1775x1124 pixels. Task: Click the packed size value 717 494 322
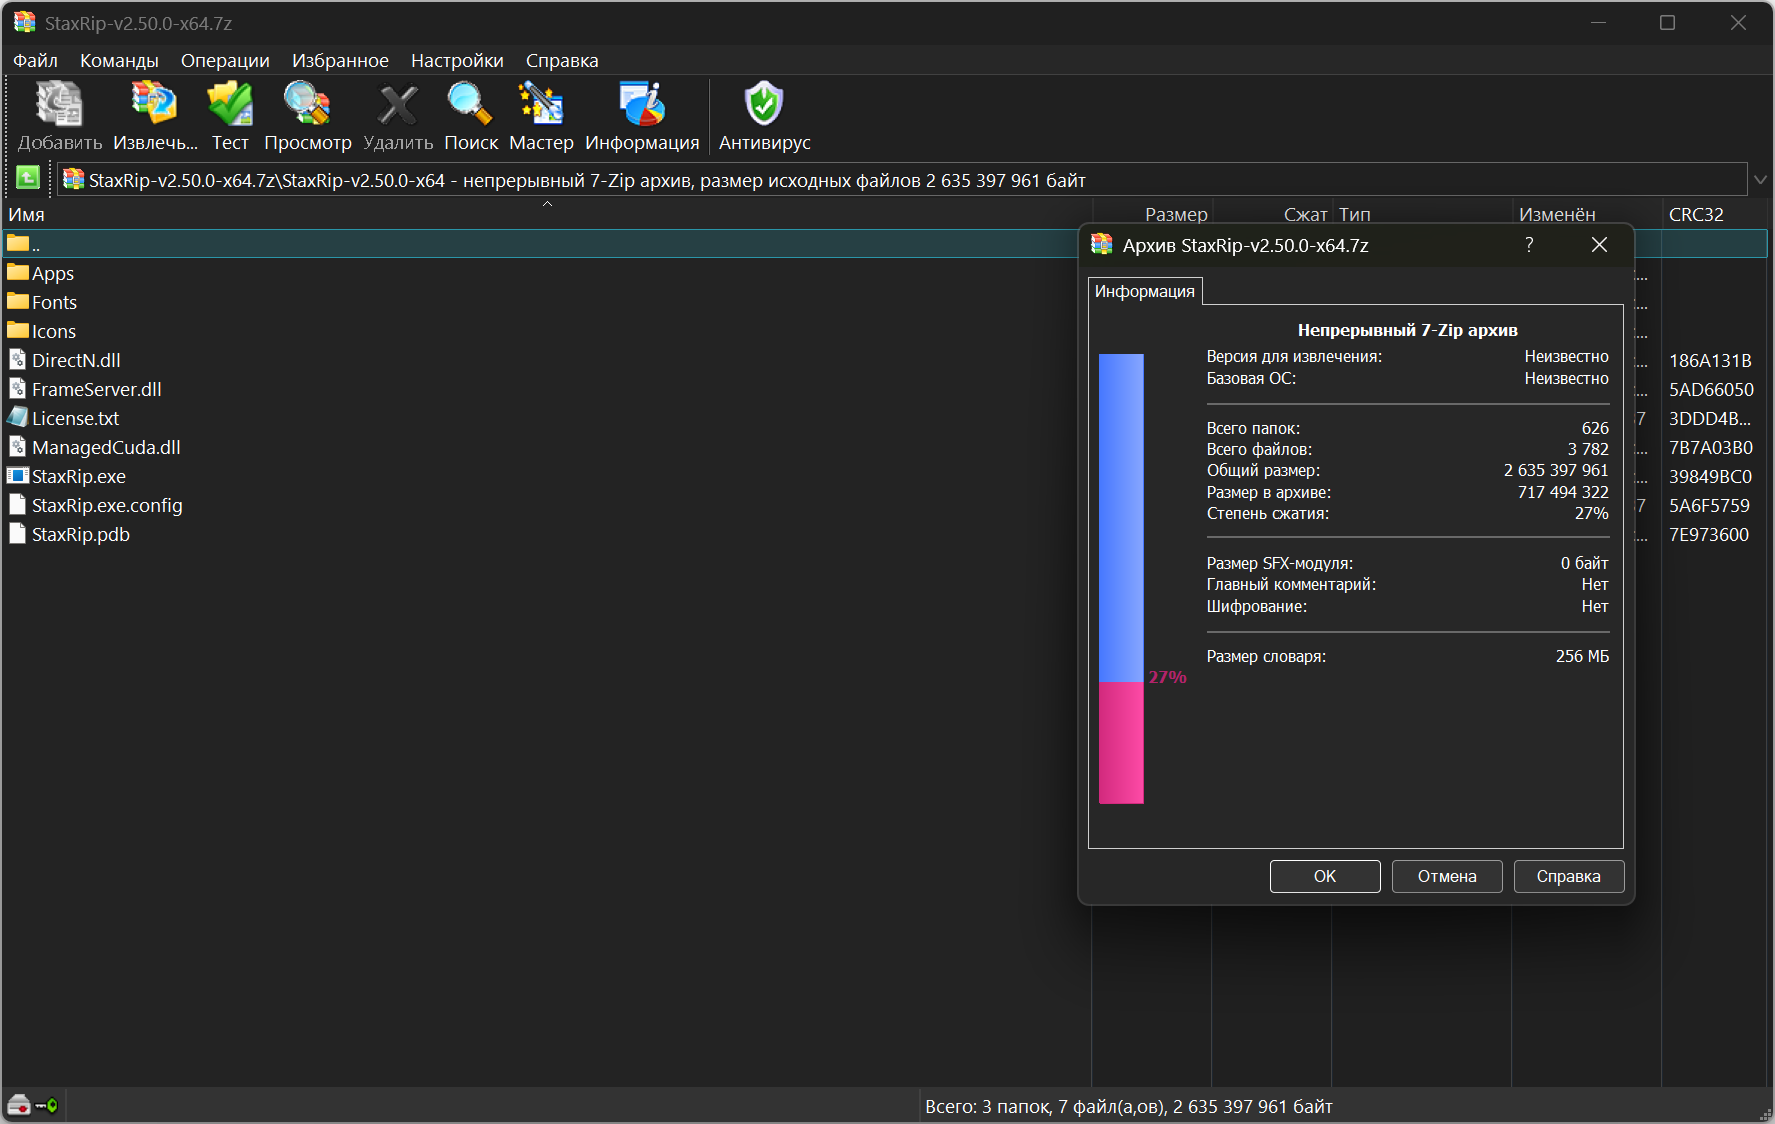coord(1563,492)
